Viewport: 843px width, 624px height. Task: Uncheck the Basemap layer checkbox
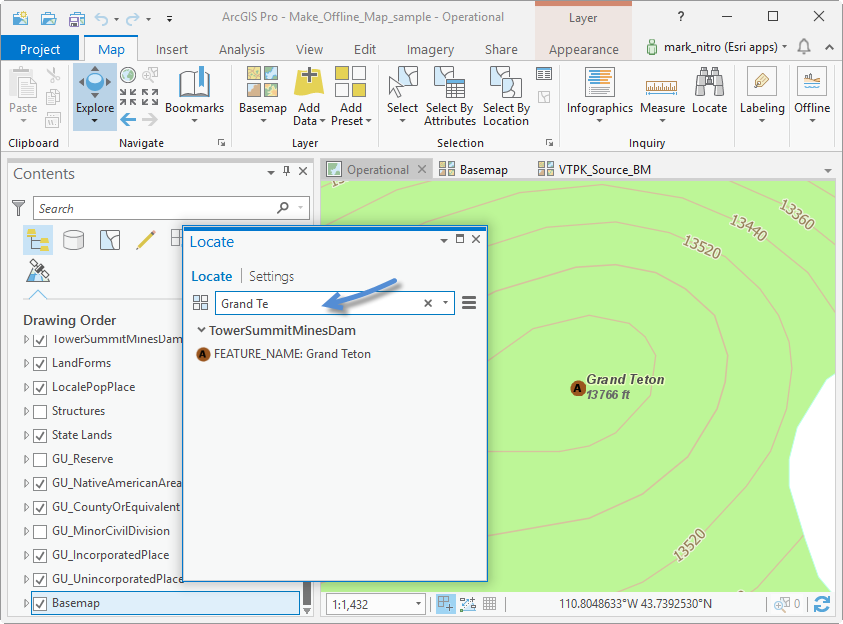click(40, 604)
